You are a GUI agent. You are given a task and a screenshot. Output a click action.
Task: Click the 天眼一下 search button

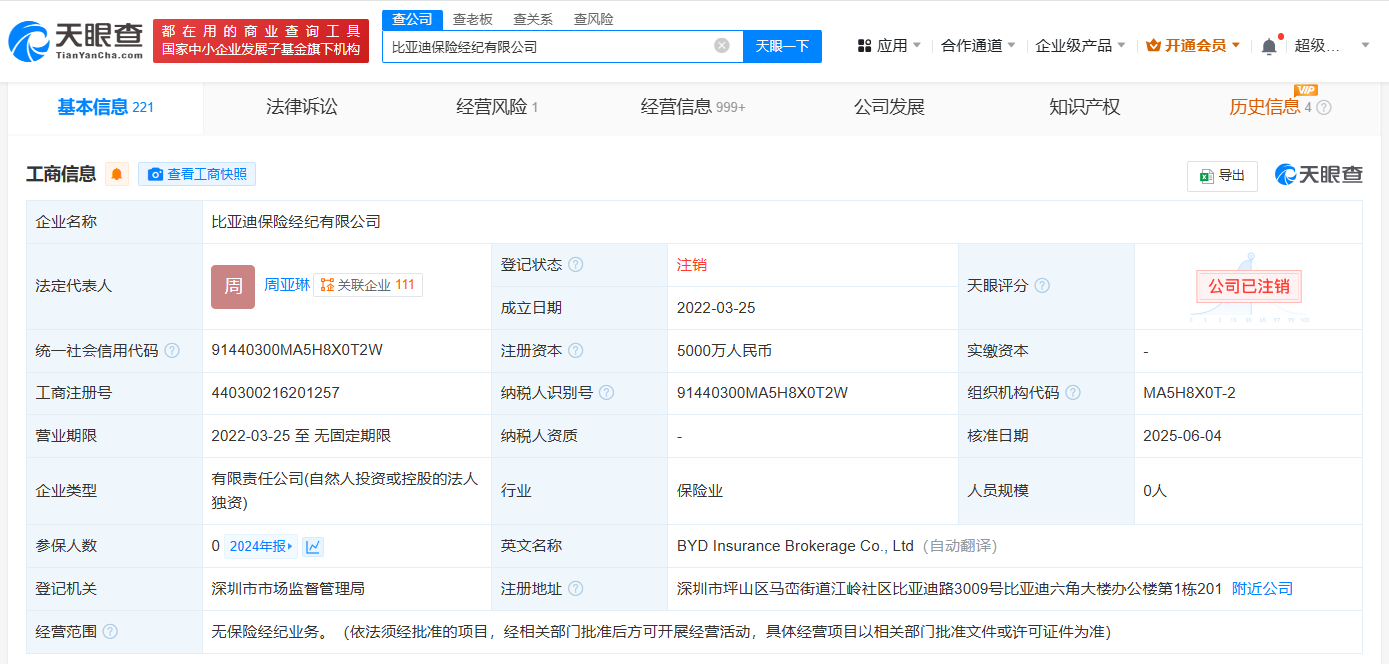[x=782, y=46]
